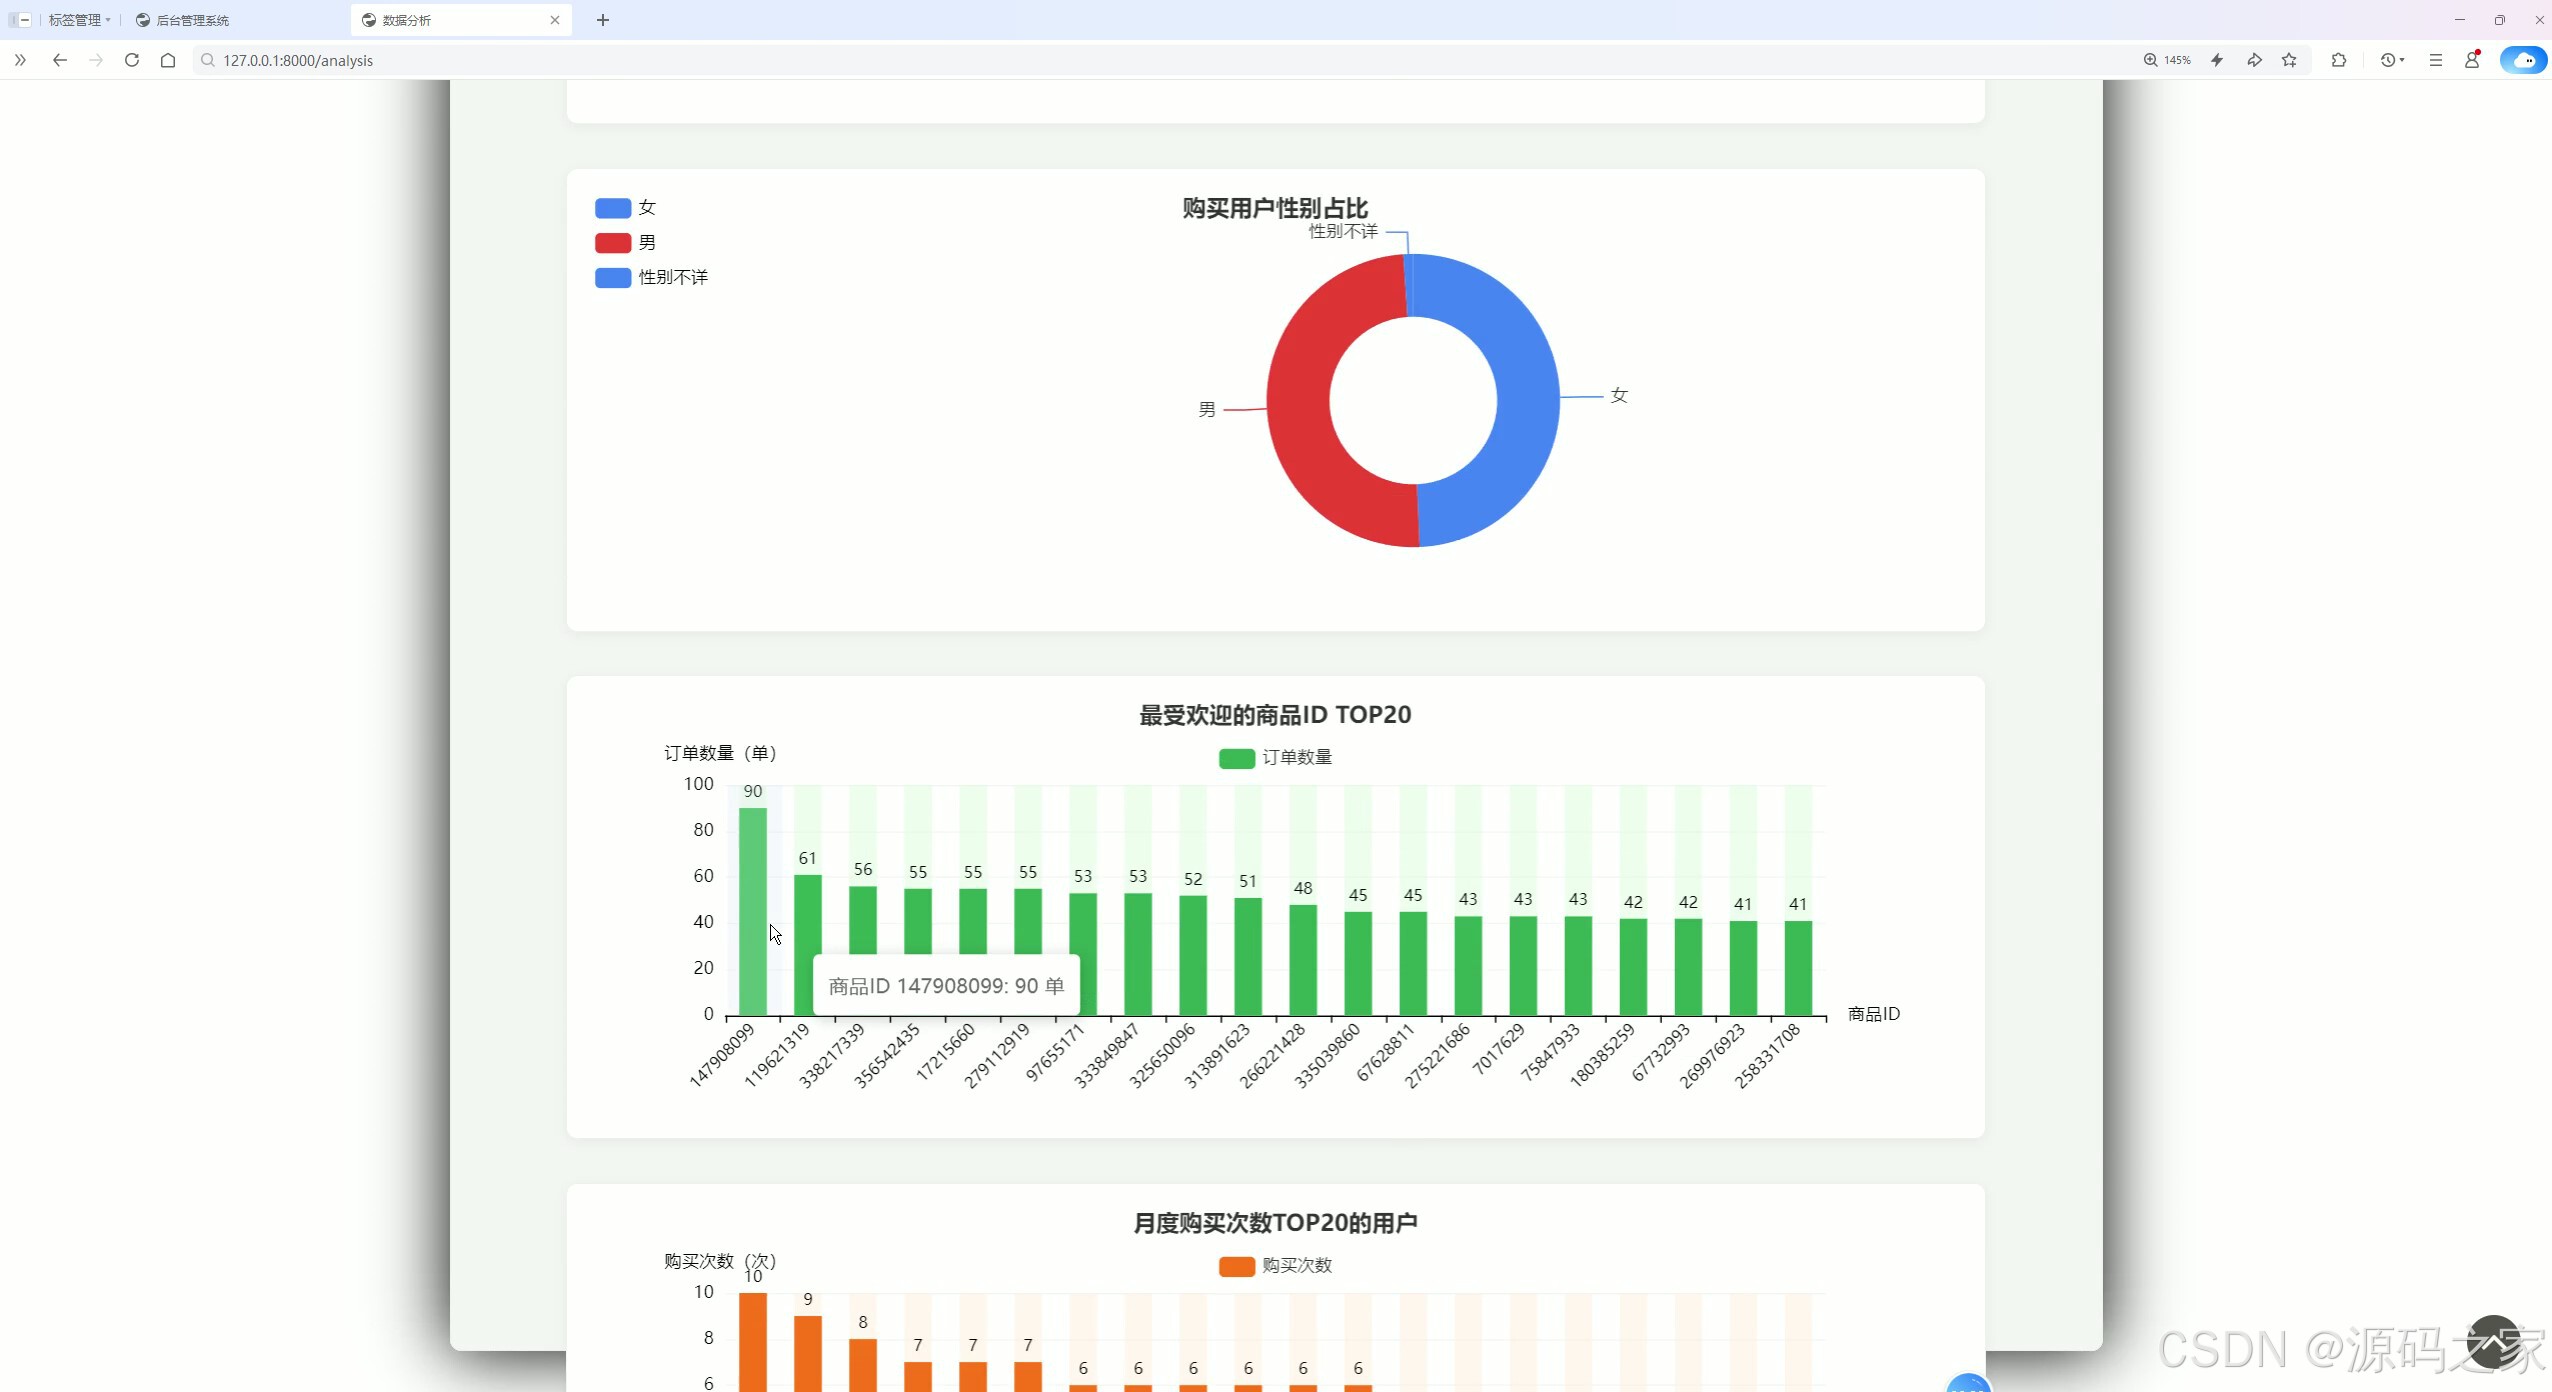
Task: Expand sidebar with double chevron
Action: 20,60
